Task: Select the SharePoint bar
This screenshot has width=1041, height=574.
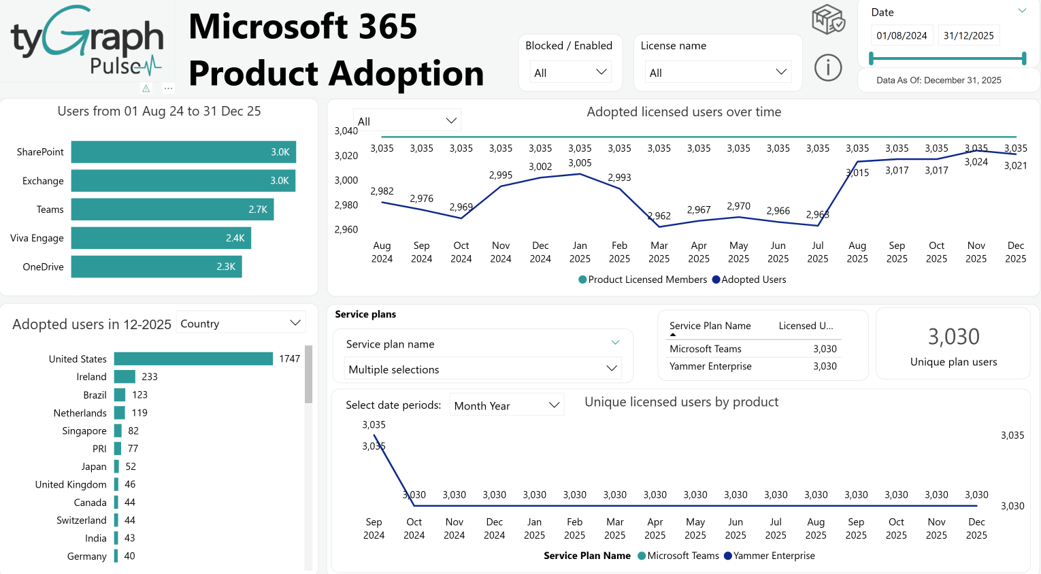Action: pos(183,152)
